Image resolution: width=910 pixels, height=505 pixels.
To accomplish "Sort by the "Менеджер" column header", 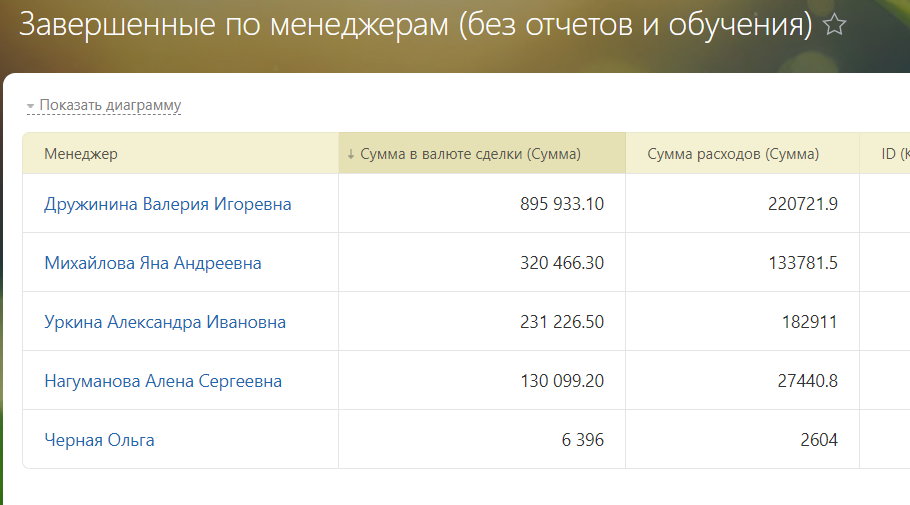I will point(81,154).
